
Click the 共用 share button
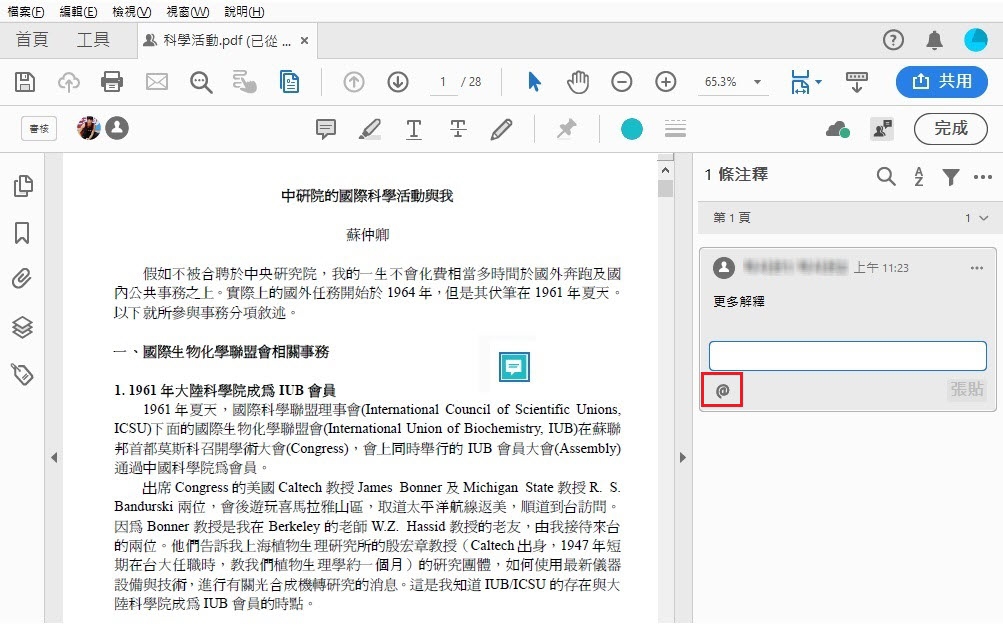tap(940, 82)
